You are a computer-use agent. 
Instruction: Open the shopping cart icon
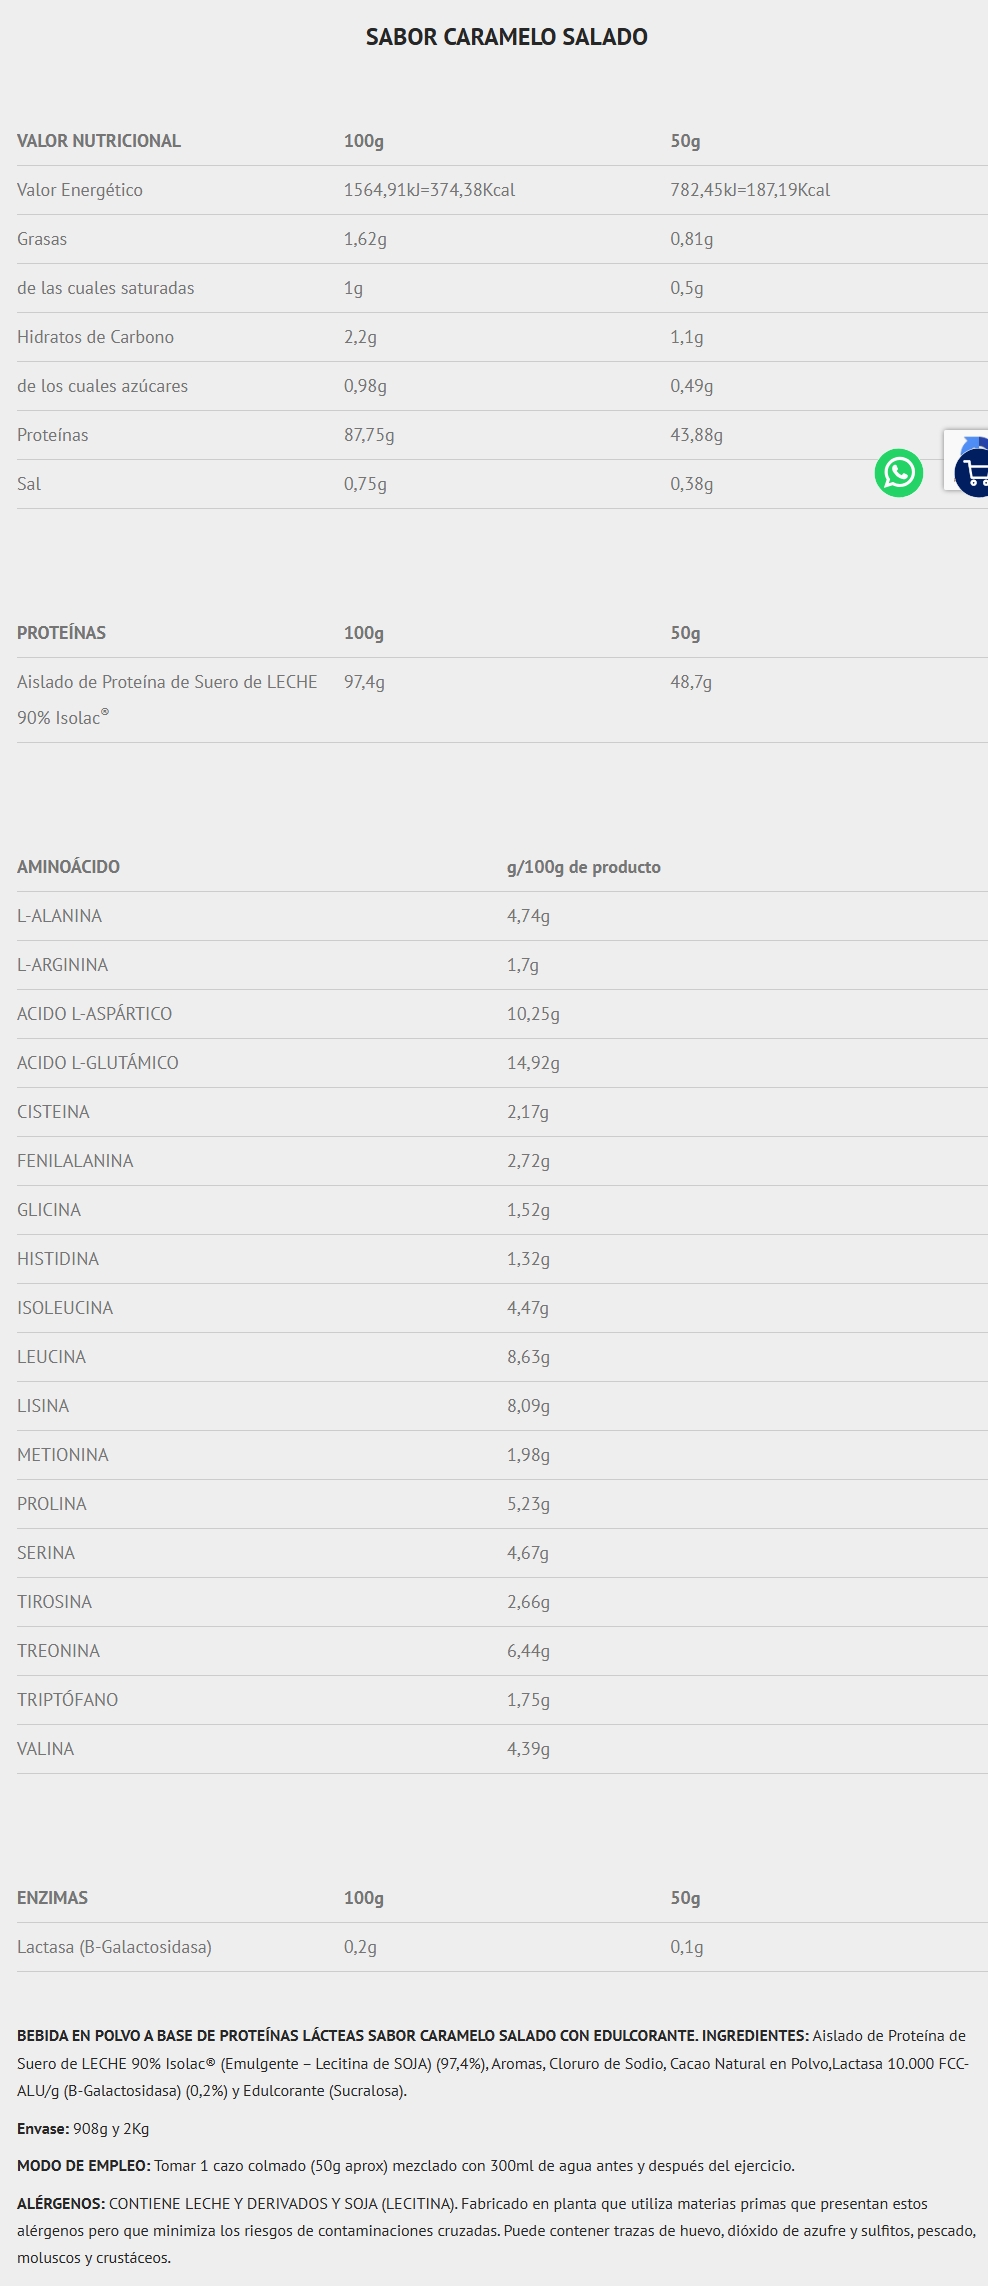pyautogui.click(x=974, y=473)
